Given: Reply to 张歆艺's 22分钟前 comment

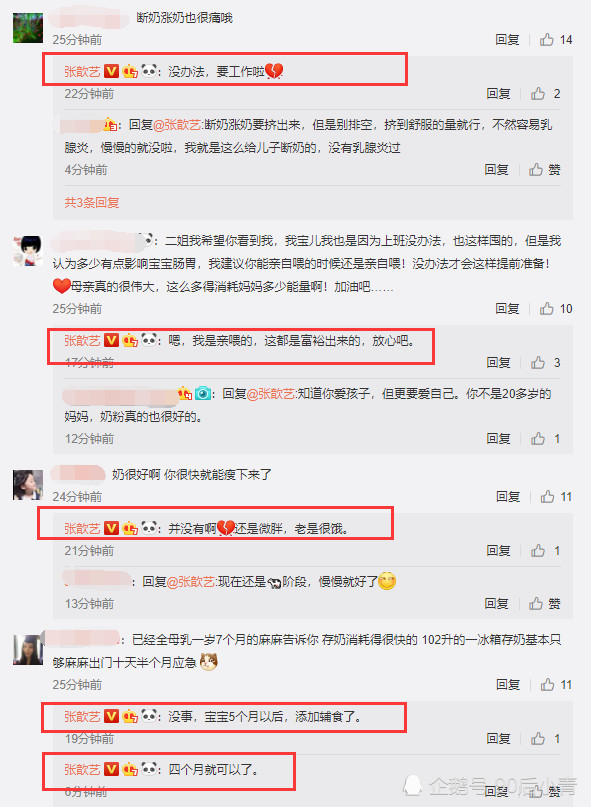Looking at the screenshot, I should point(498,94).
